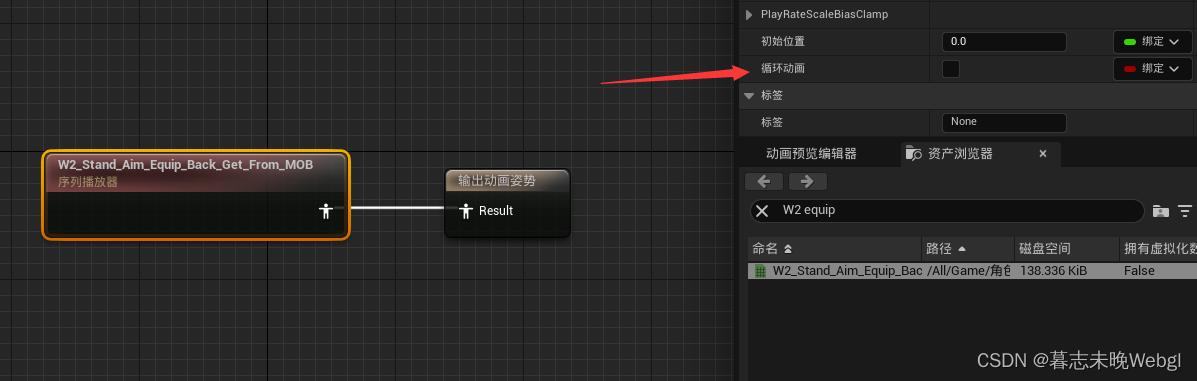Click the False cell in asset row

pos(1139,270)
